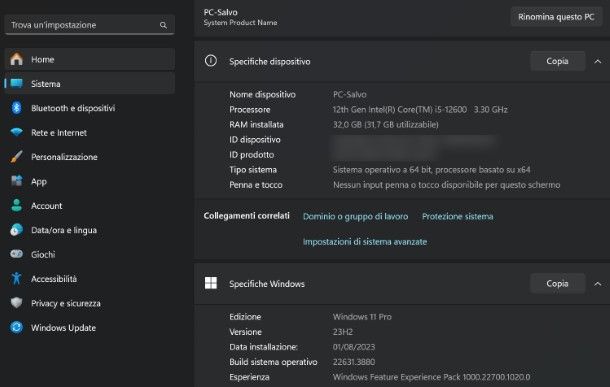Viewport: 610px width, 387px height.
Task: Click the ID dispositivo label
Action: pyautogui.click(x=255, y=140)
